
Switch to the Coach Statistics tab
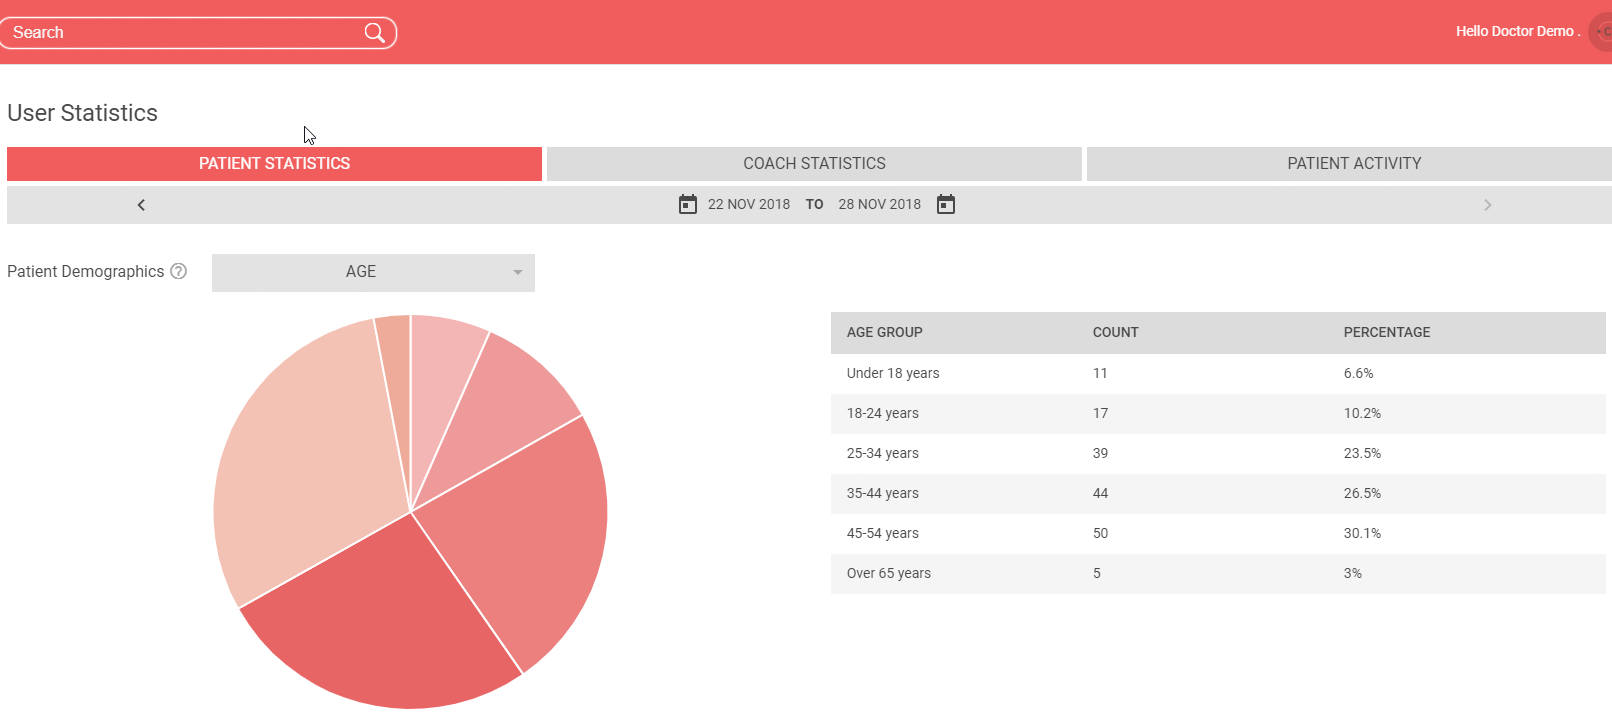(x=814, y=164)
